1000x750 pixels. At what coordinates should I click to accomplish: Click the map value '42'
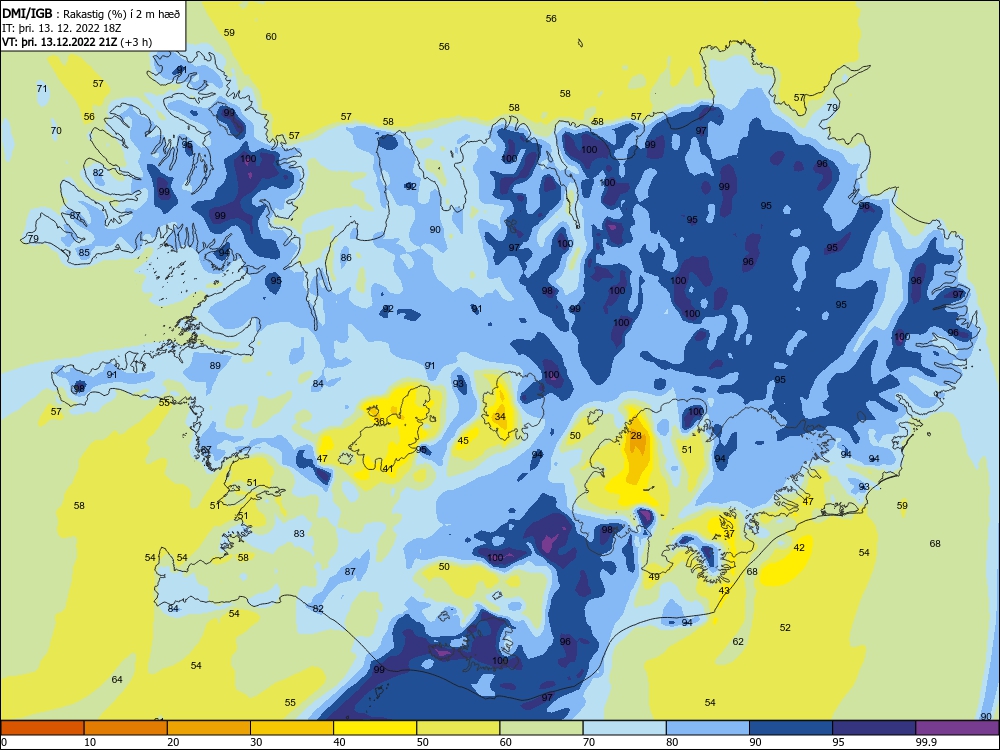pyautogui.click(x=799, y=548)
